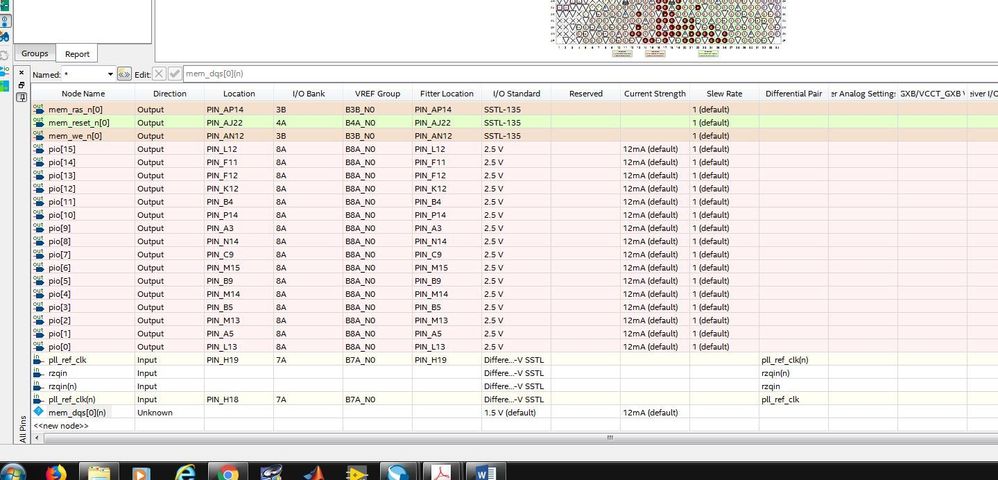Click output pin icon of pio[8]
Viewport: 998px width, 480px height.
(x=39, y=241)
